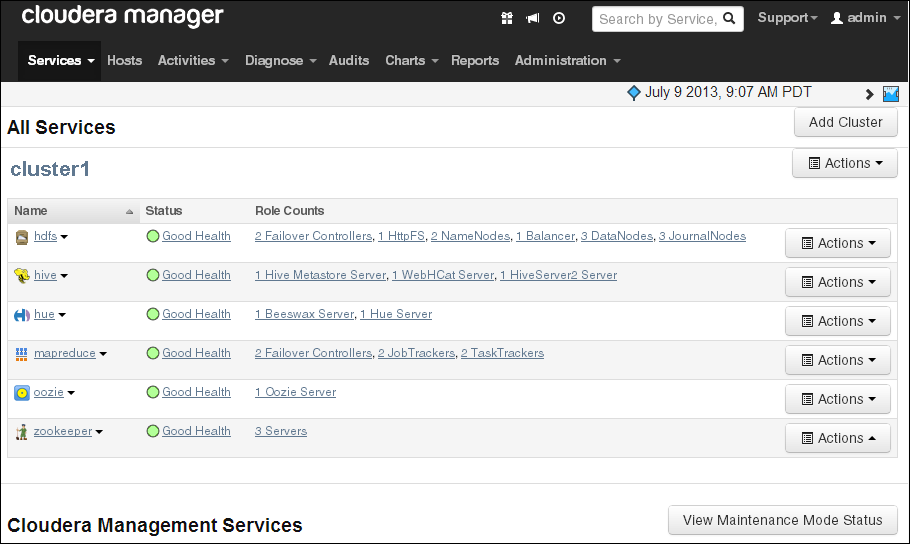910x544 pixels.
Task: Click the megaphone announcements icon
Action: tap(532, 19)
